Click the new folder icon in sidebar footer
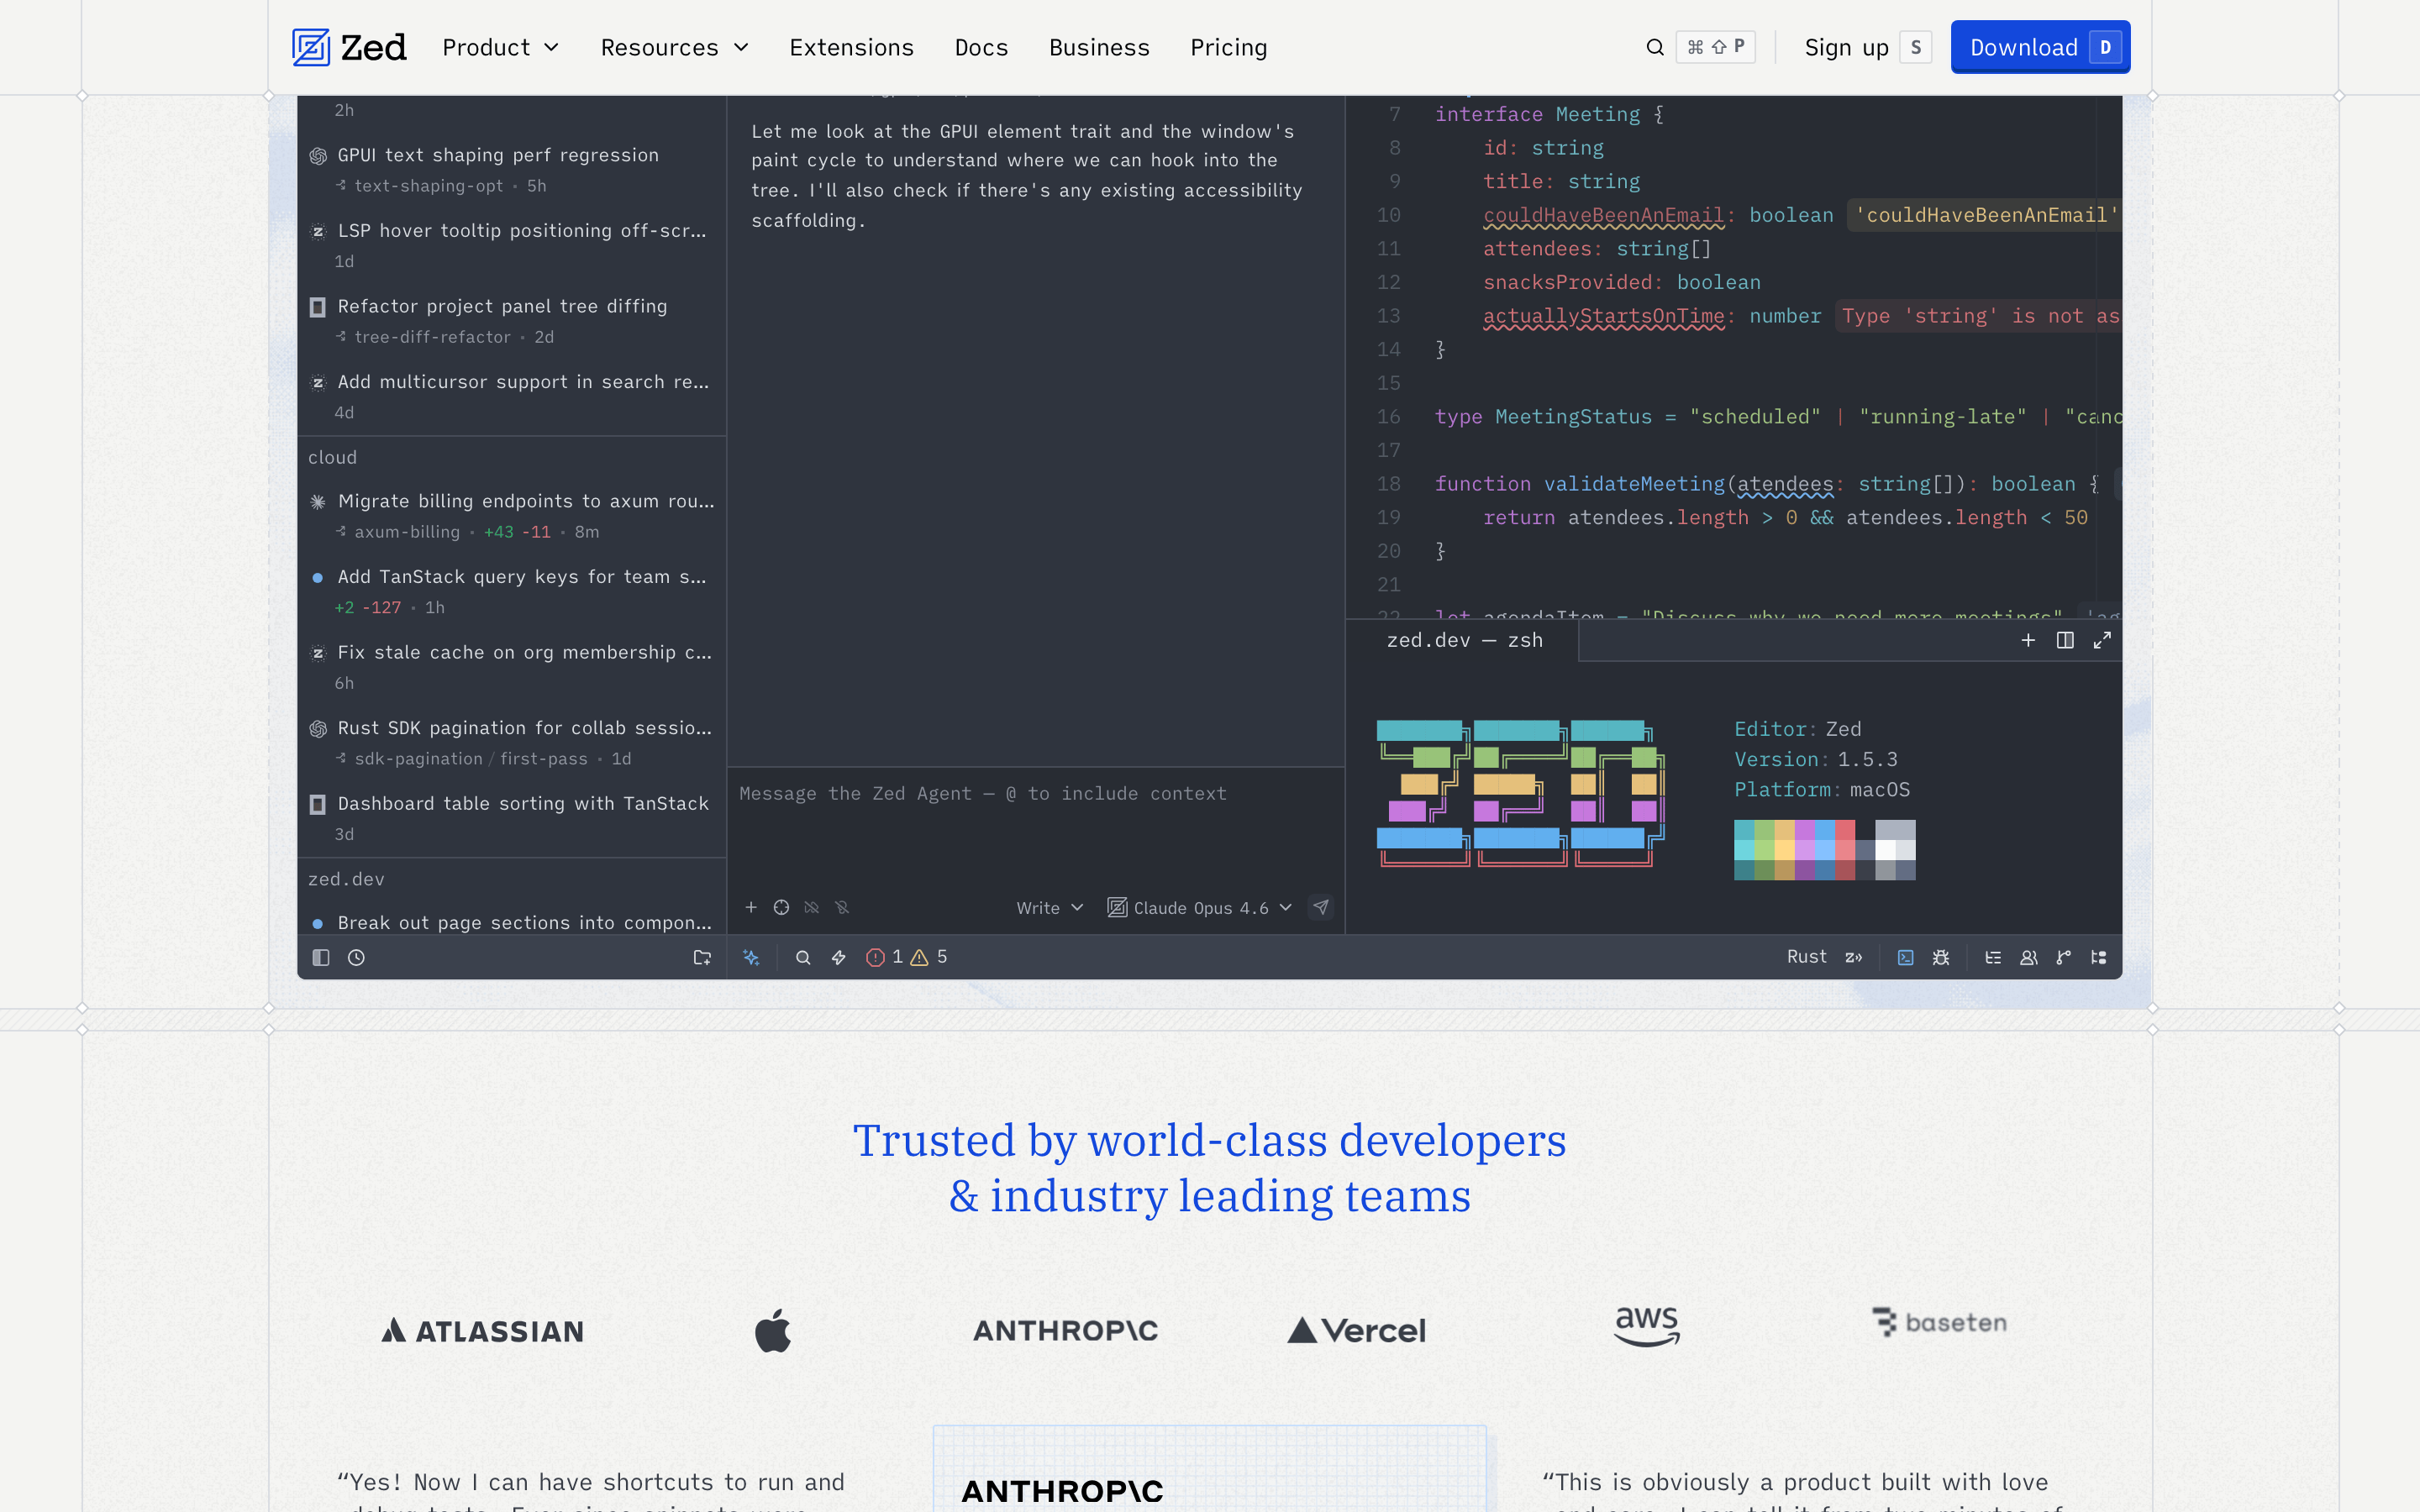The height and width of the screenshot is (1512, 2420). pos(702,957)
